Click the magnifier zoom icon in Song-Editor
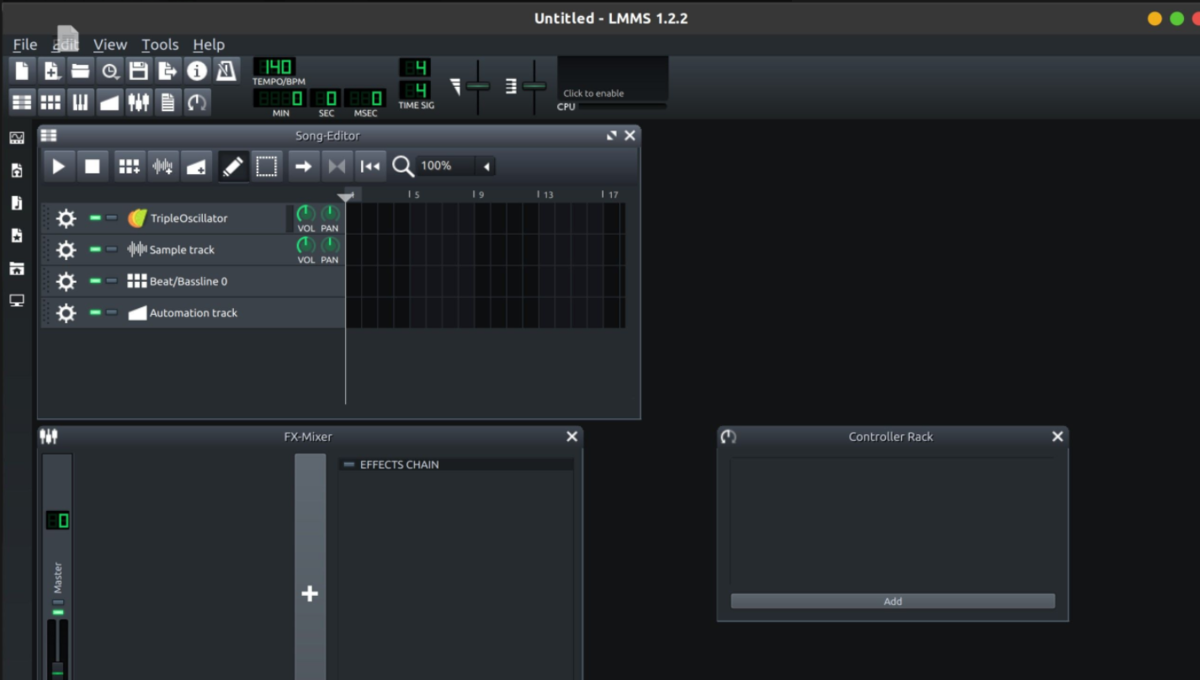 click(403, 166)
